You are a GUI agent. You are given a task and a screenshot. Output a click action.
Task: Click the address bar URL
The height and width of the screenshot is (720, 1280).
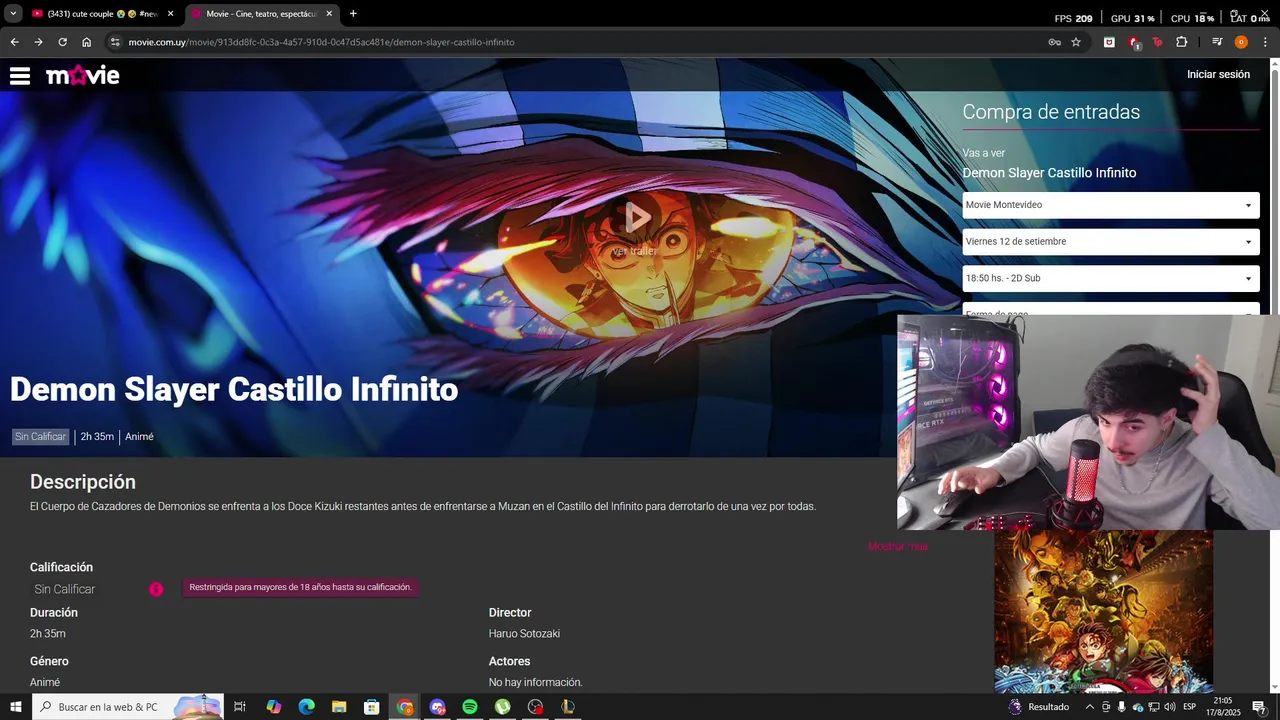pyautogui.click(x=321, y=42)
